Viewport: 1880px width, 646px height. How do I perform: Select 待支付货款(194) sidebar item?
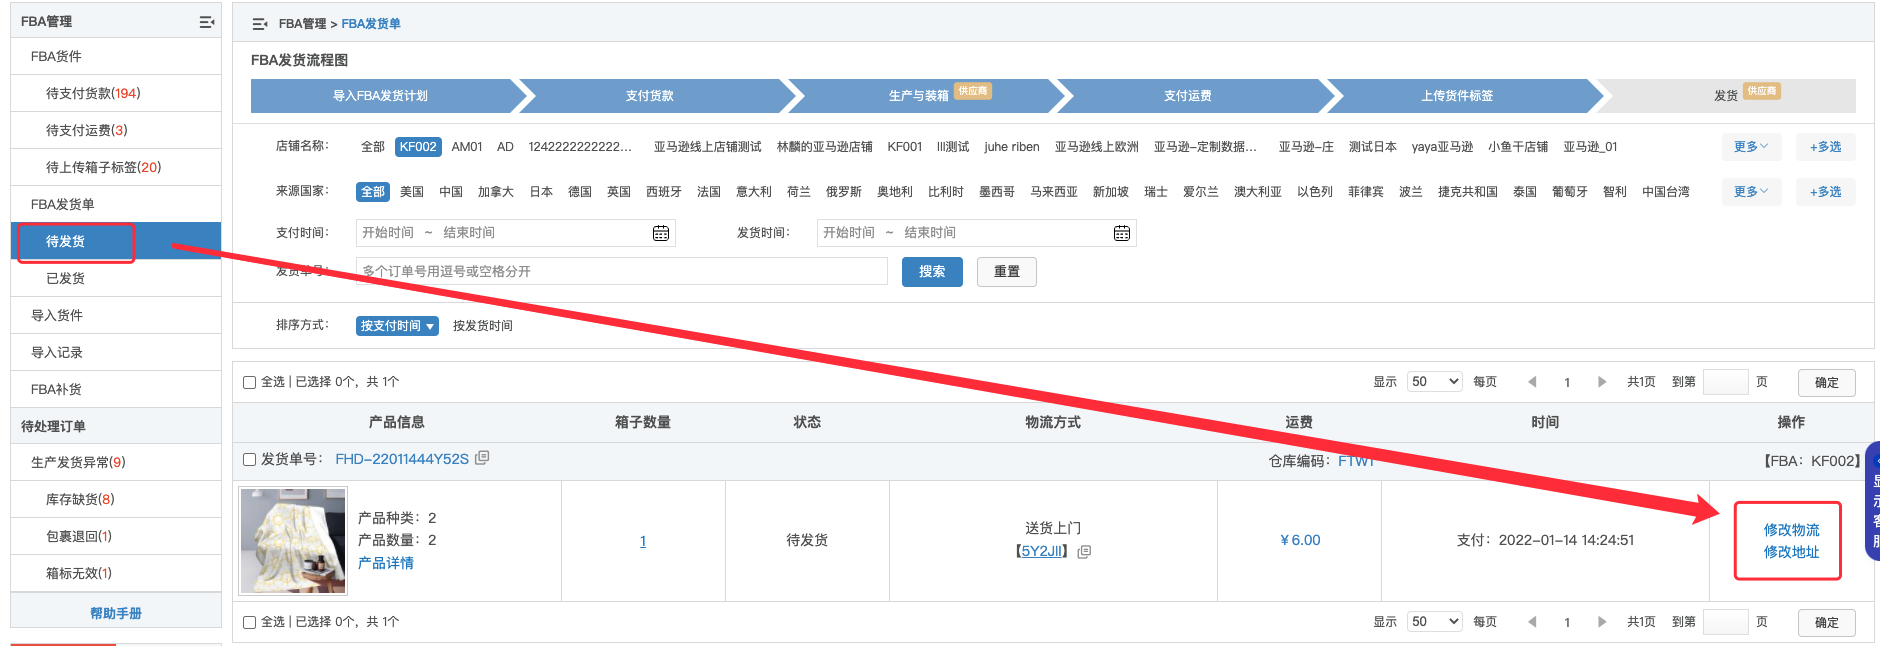[93, 93]
